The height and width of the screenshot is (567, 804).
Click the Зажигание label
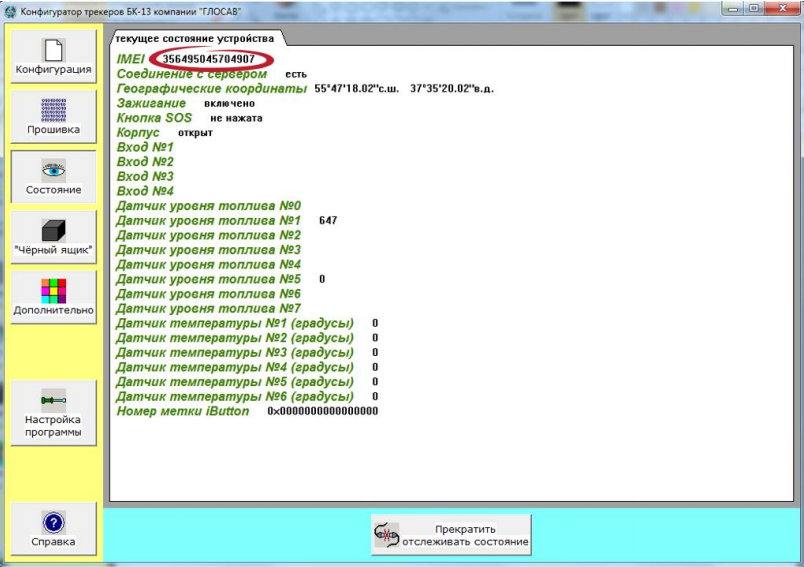(151, 103)
